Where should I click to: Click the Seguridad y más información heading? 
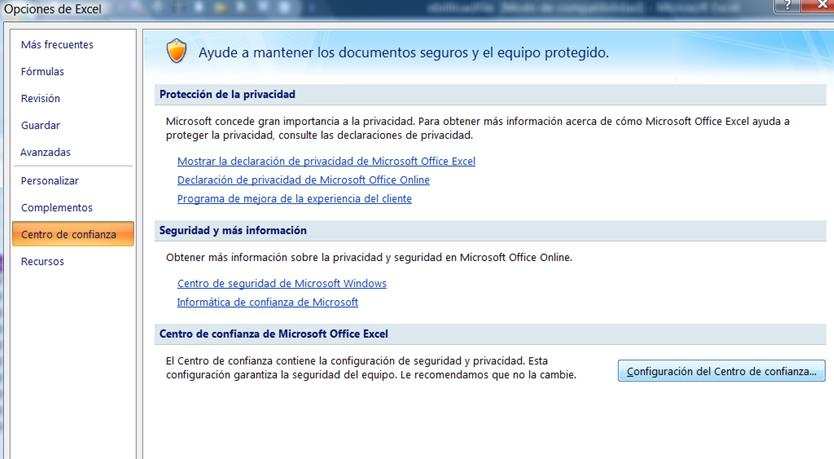233,230
